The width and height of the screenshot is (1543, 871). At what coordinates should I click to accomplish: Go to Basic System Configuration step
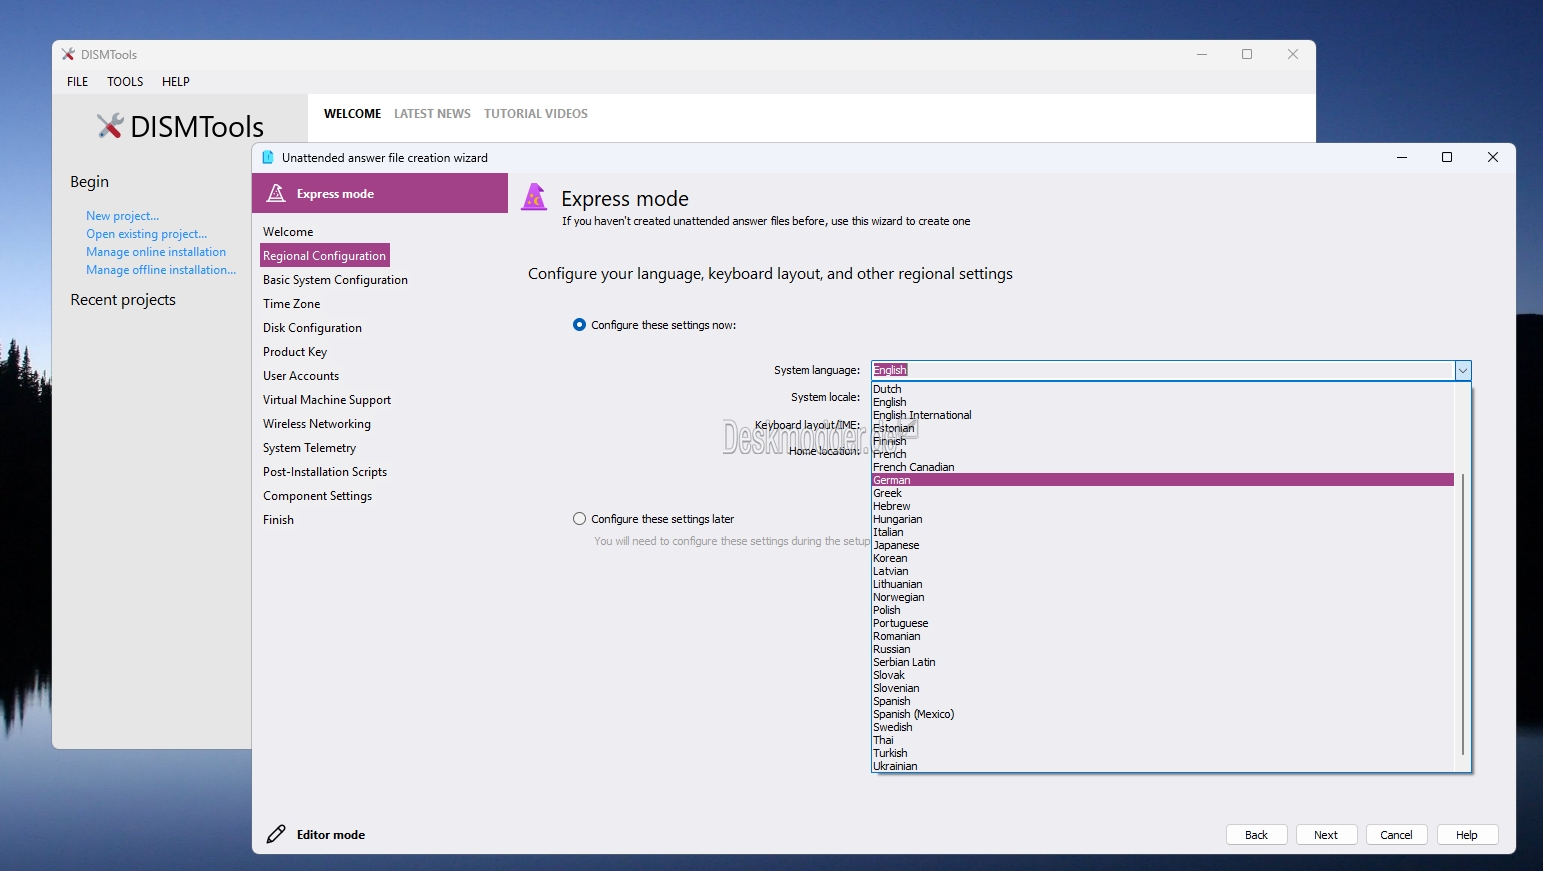335,280
